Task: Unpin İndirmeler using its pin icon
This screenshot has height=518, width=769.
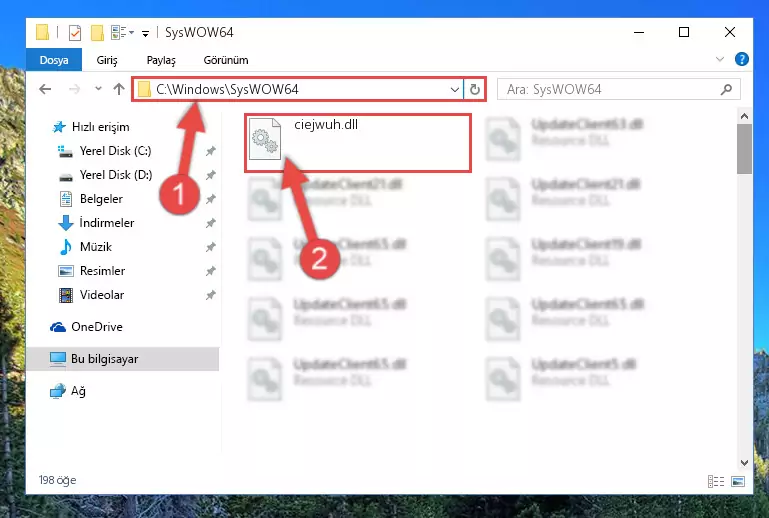Action: pyautogui.click(x=210, y=223)
